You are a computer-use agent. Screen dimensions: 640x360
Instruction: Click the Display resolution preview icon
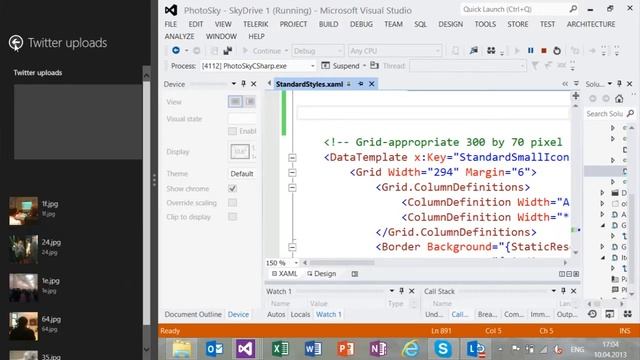click(240, 151)
